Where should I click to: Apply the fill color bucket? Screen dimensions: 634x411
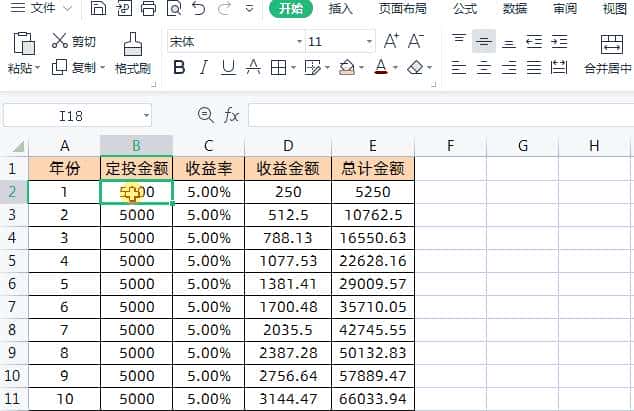click(x=347, y=68)
